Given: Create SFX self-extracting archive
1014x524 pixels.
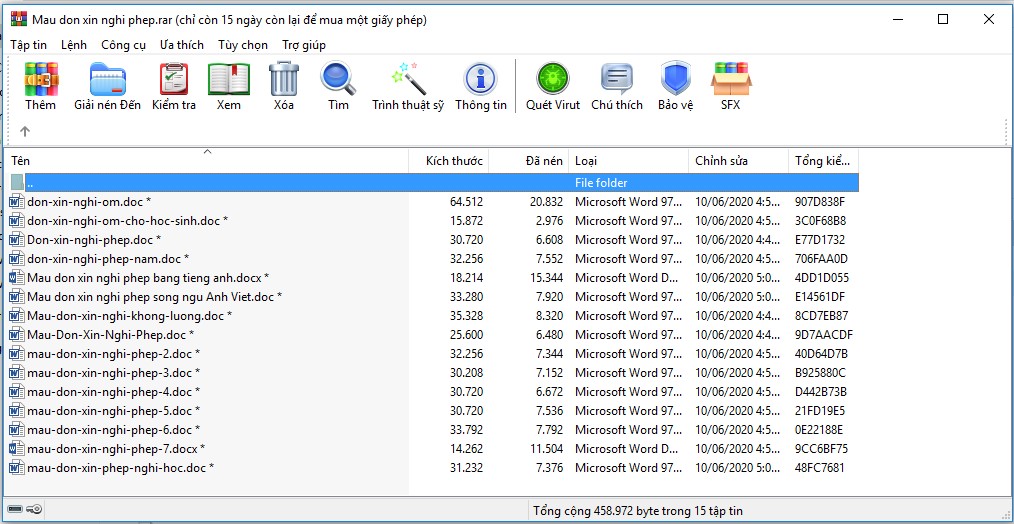Looking at the screenshot, I should 731,79.
